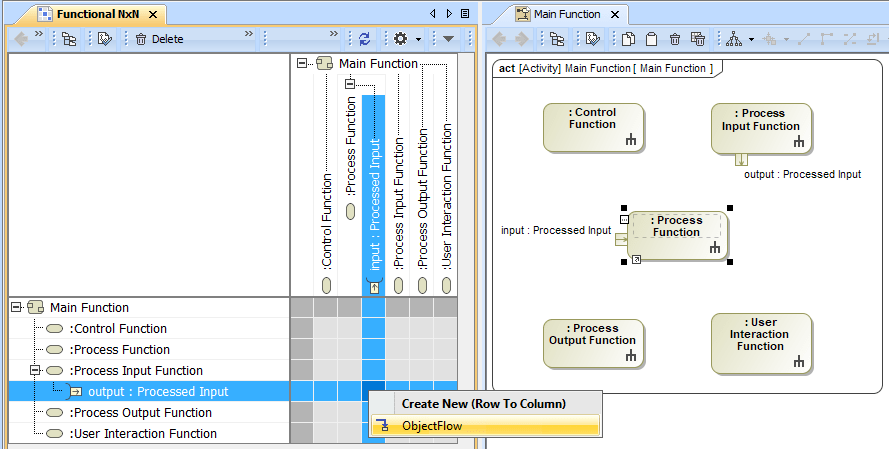The image size is (889, 449).
Task: Choose ObjectFlow from the context menu
Action: pyautogui.click(x=486, y=426)
